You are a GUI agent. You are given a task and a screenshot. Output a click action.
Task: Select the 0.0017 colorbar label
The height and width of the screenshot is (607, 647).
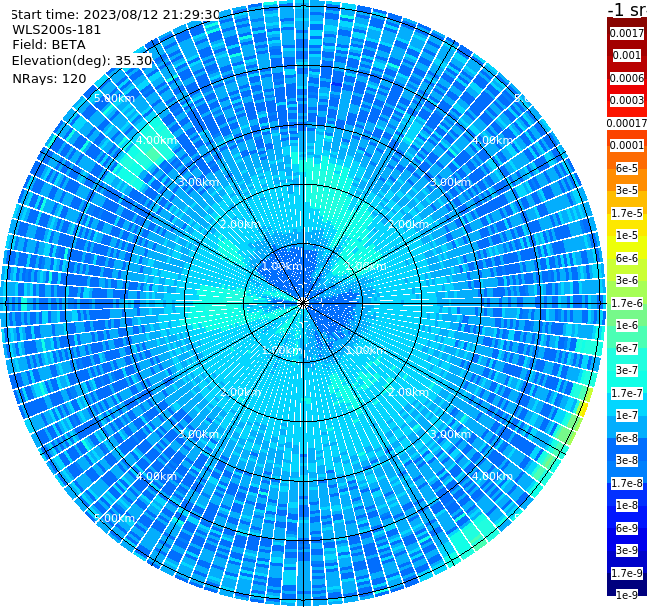(627, 33)
